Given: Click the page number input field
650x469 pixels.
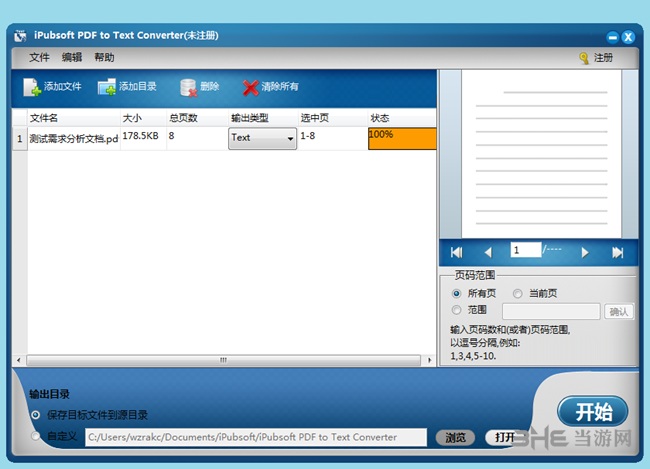Looking at the screenshot, I should click(x=526, y=250).
